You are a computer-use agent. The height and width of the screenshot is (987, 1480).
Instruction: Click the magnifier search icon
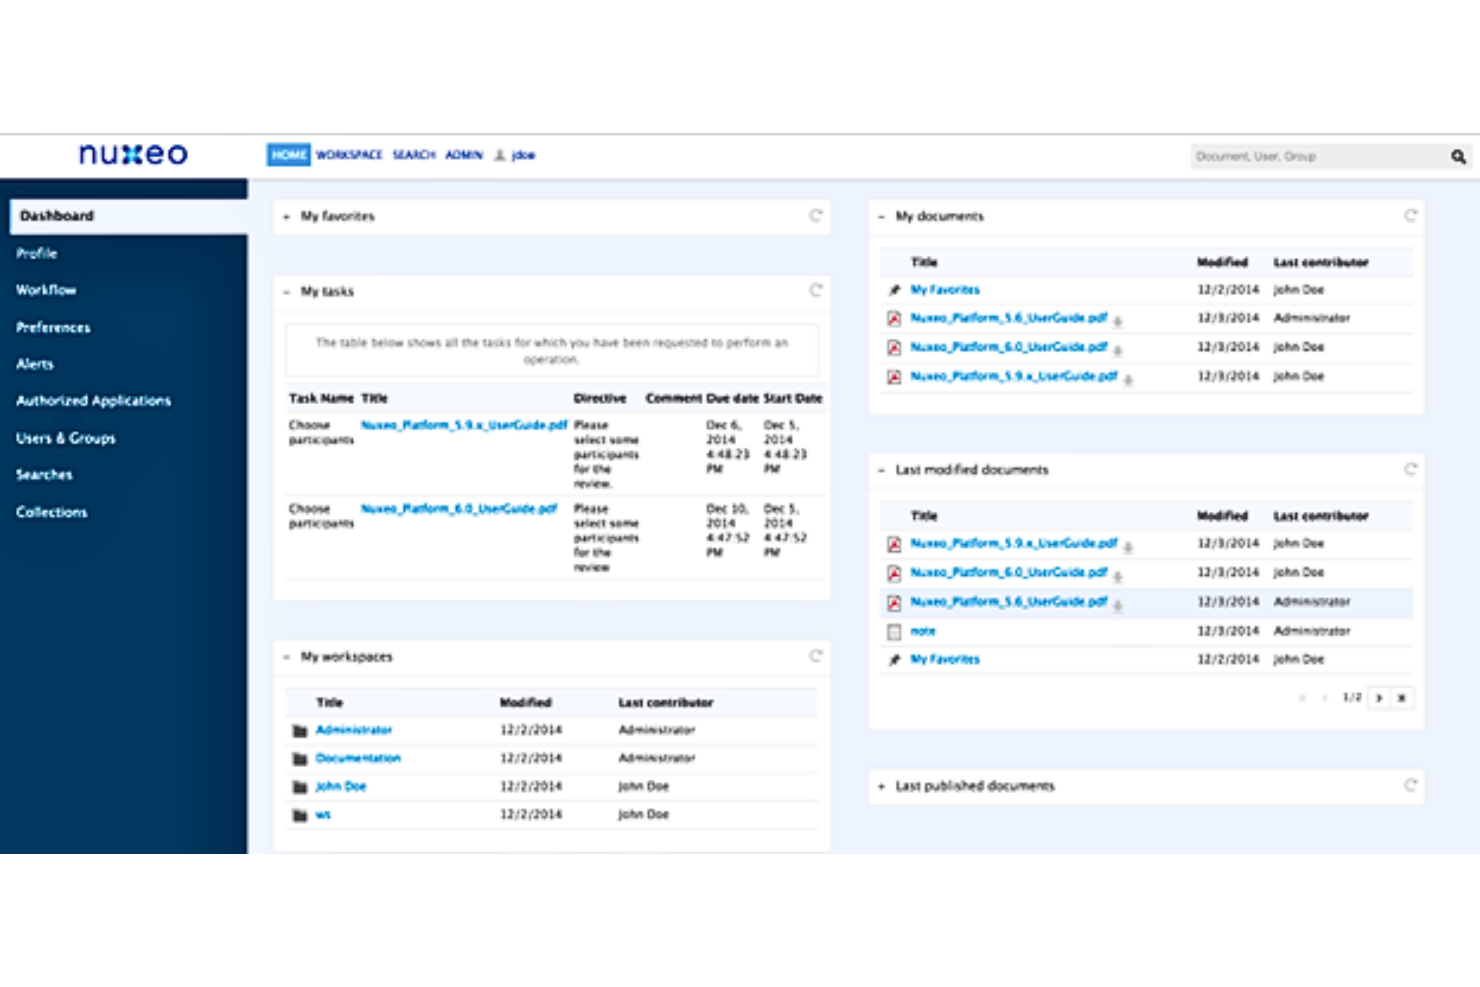(1459, 156)
